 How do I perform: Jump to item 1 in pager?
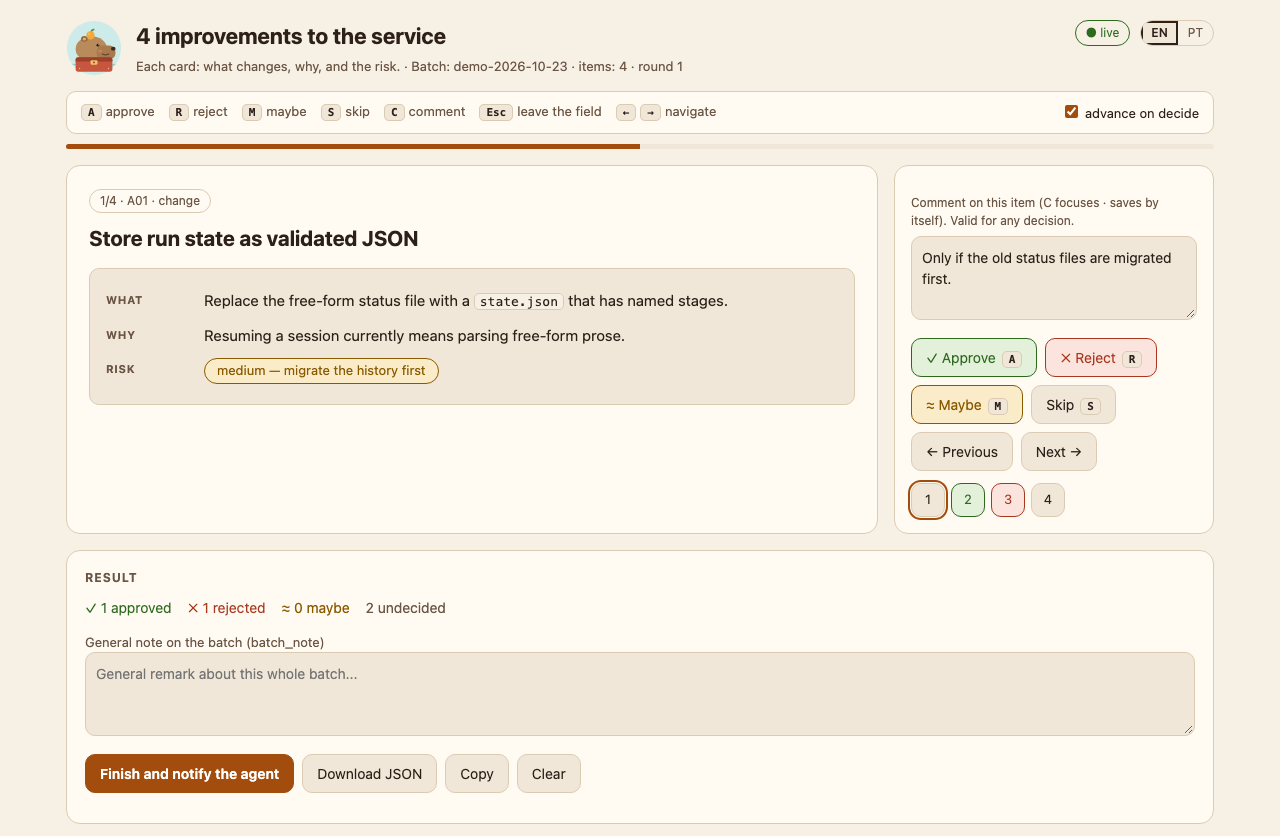928,500
